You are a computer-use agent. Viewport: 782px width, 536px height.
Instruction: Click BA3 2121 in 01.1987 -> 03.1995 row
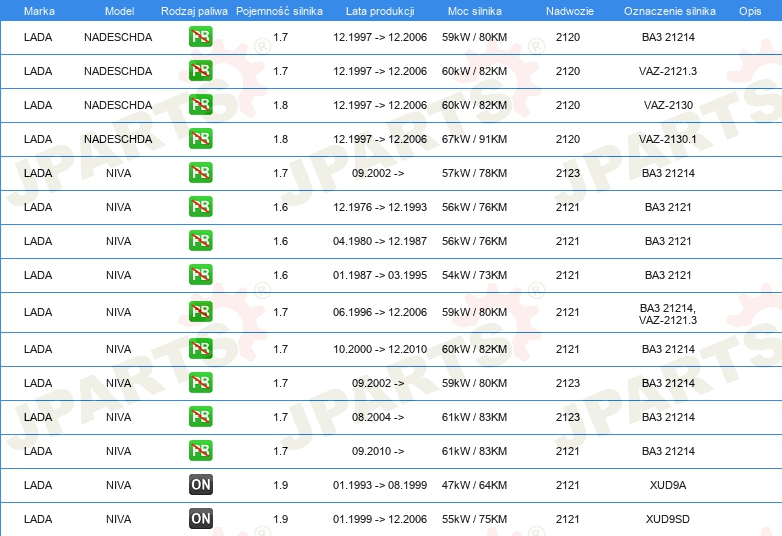tap(668, 275)
